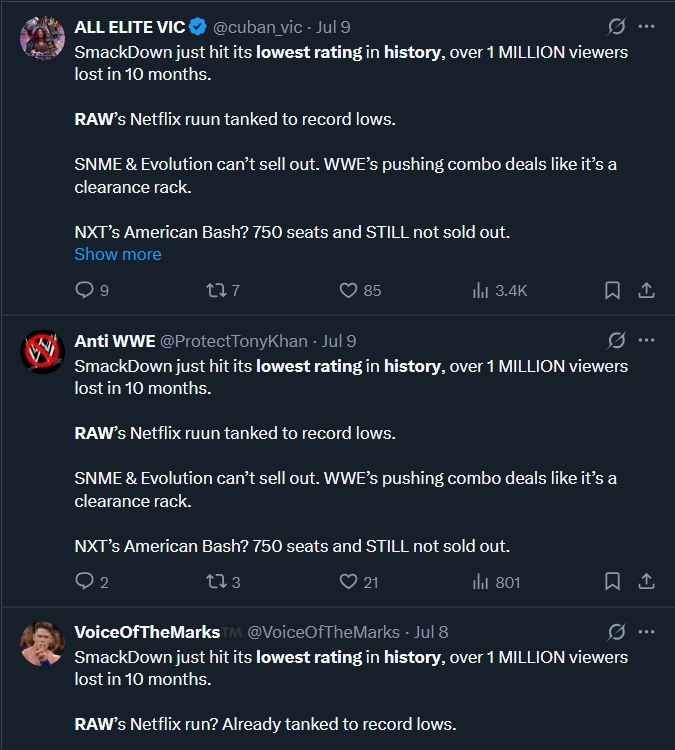
Task: Open more options for ALL ELITE VIC post
Action: [x=646, y=27]
